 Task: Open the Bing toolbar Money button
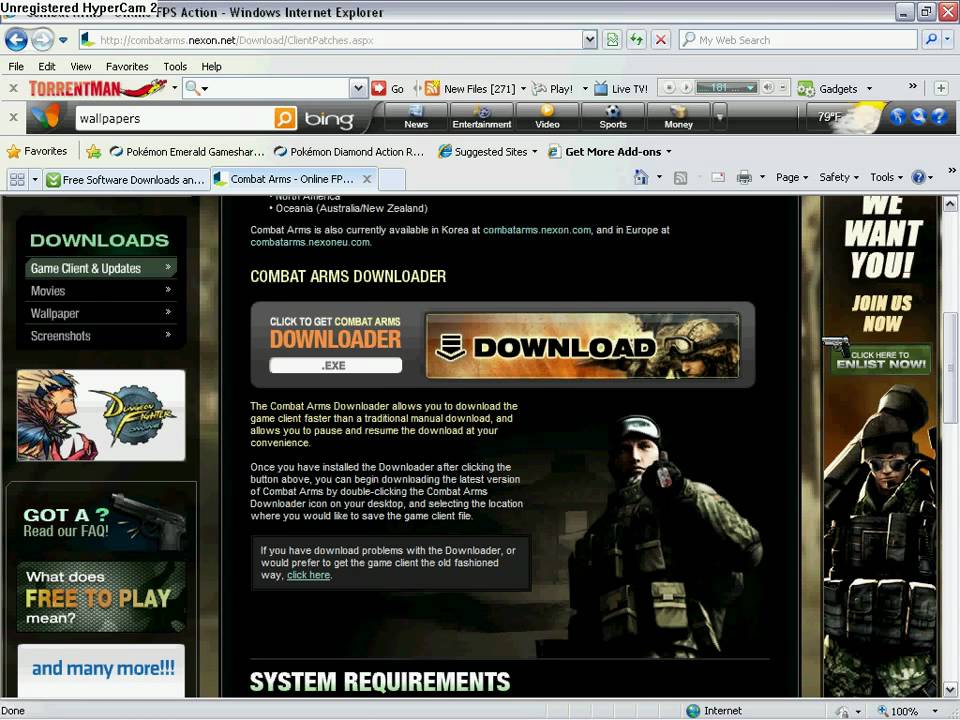tap(678, 117)
